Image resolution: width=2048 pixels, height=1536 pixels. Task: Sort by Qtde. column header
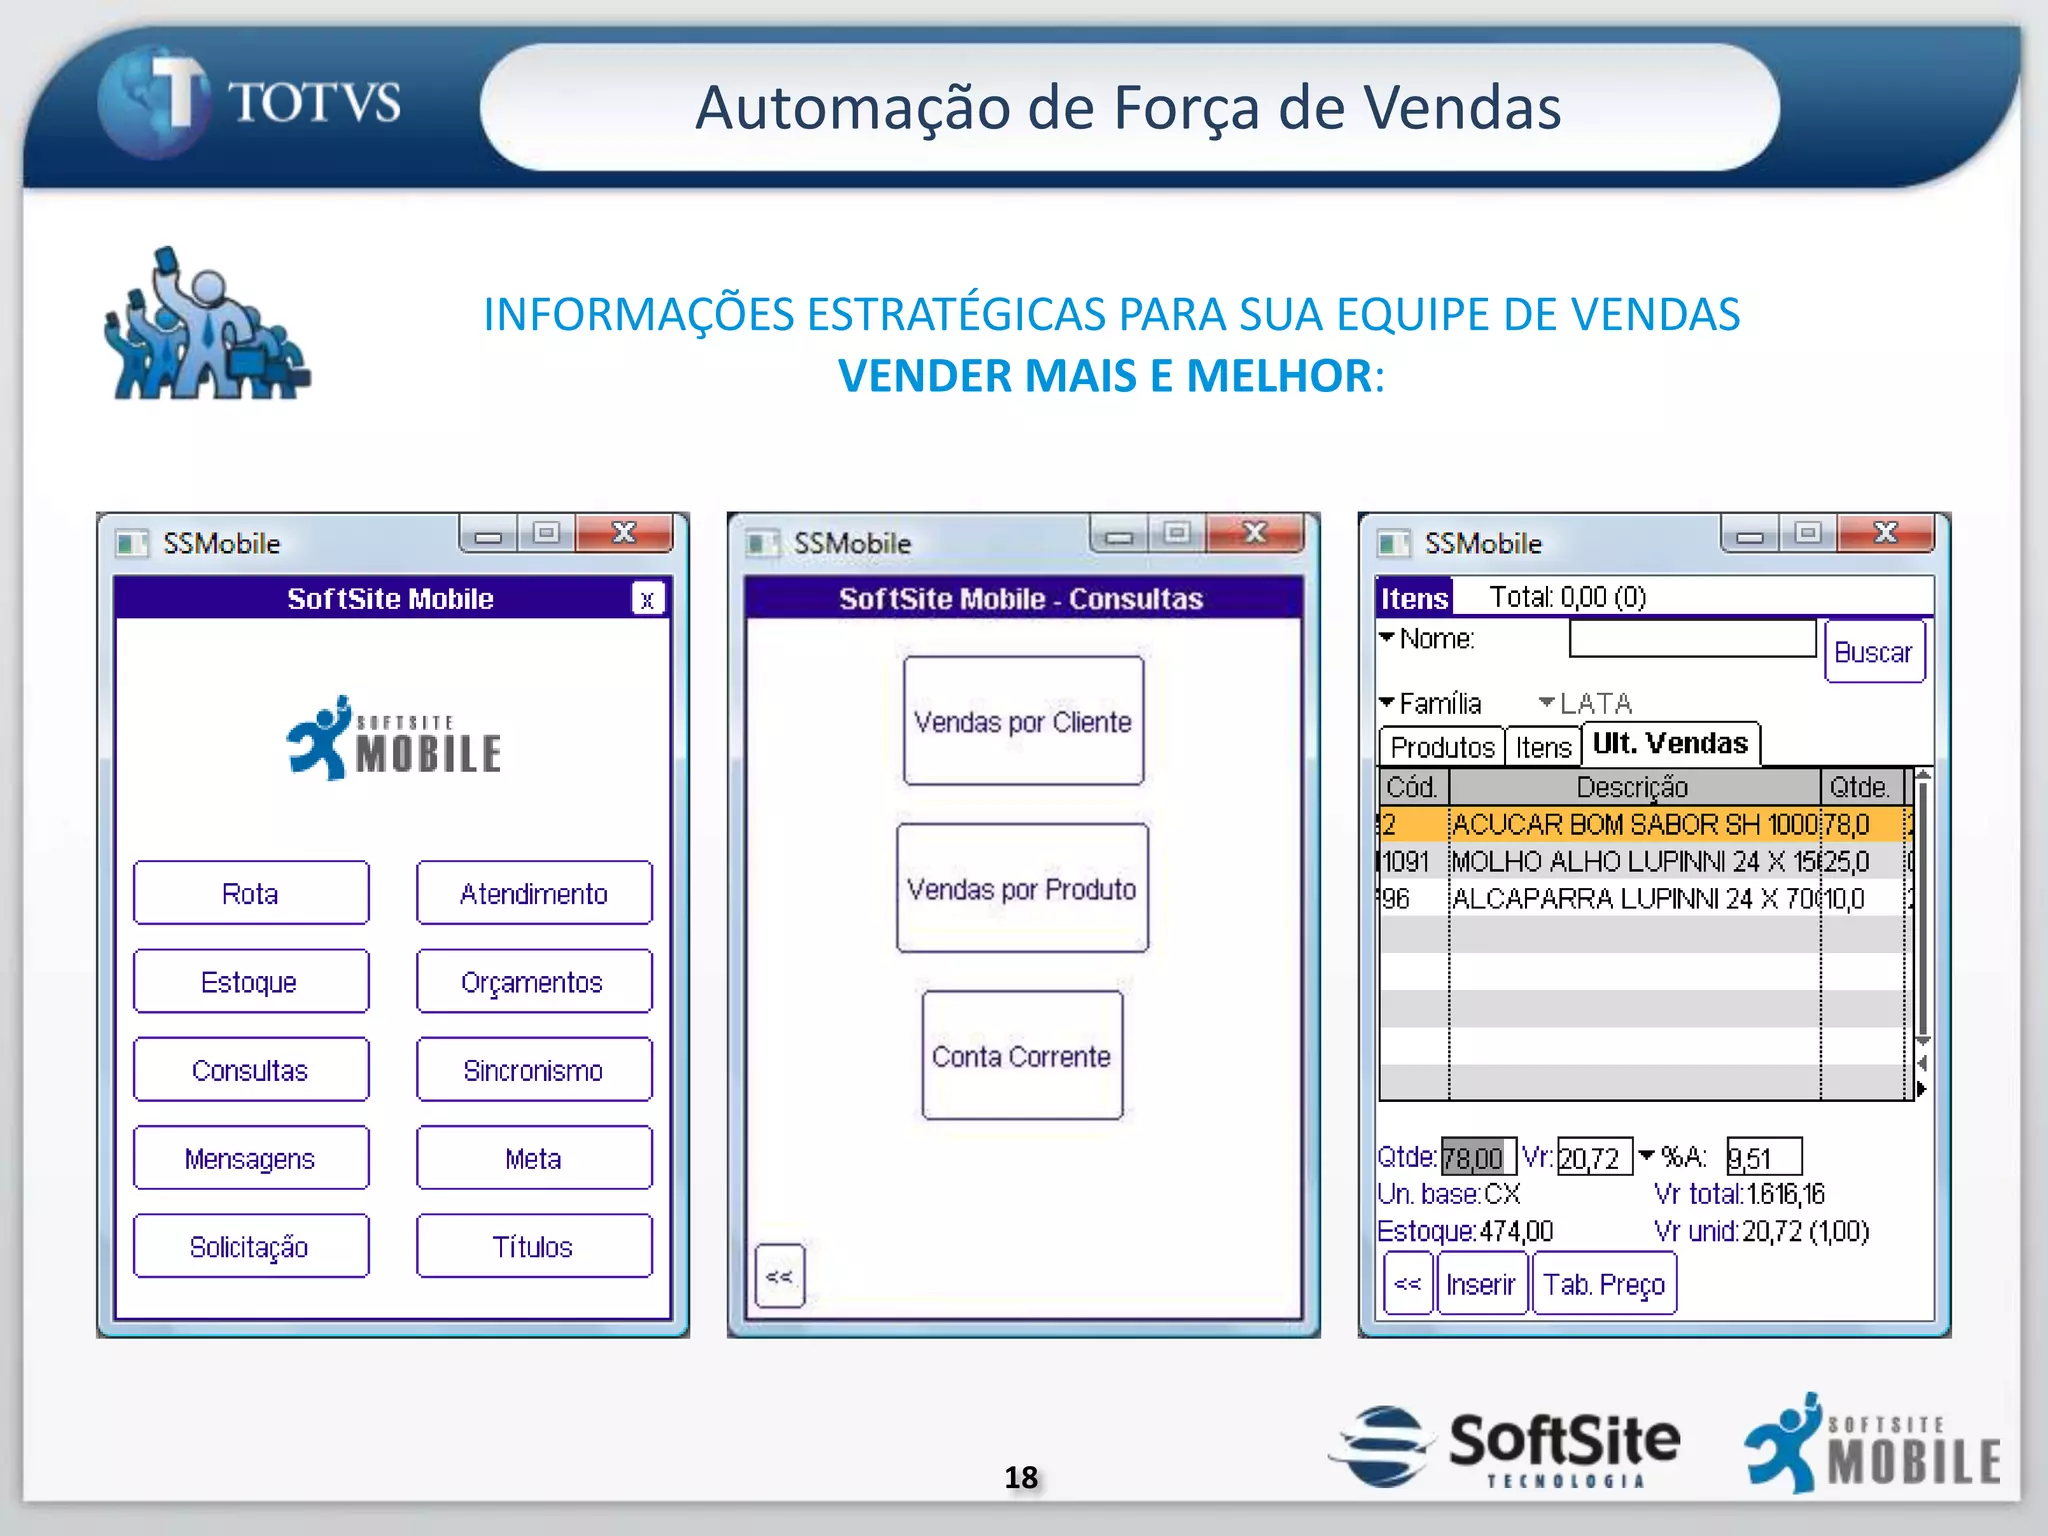point(1860,787)
